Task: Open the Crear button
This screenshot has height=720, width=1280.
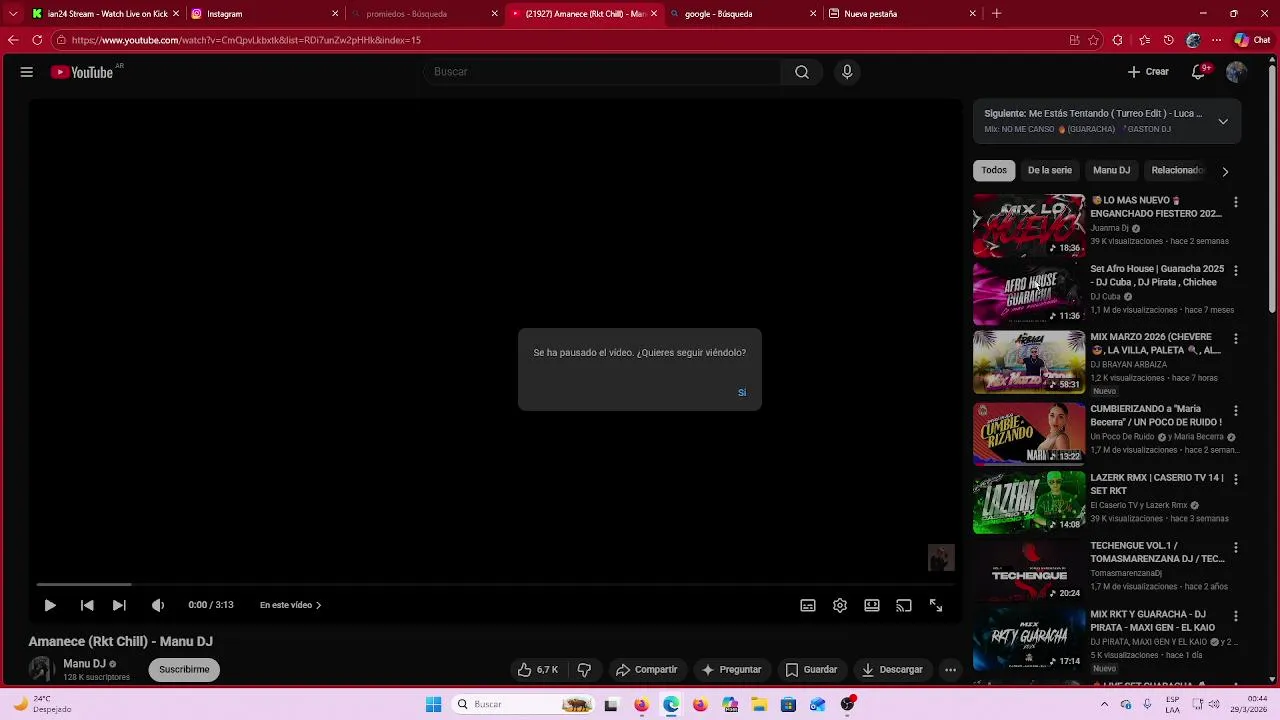Action: 1148,72
